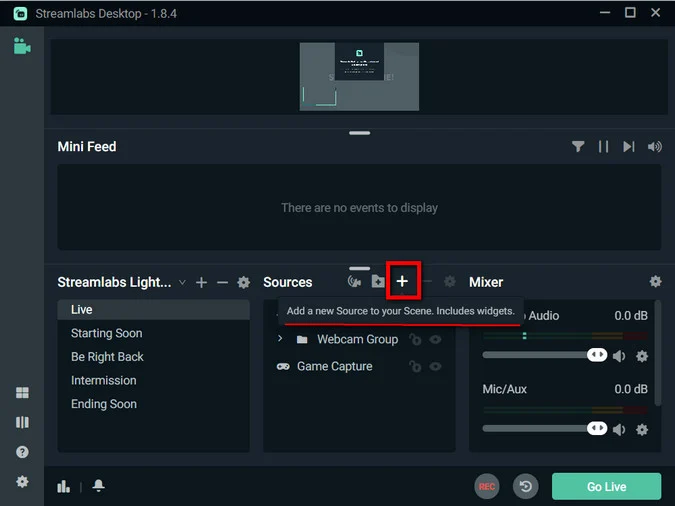Image resolution: width=675 pixels, height=506 pixels.
Task: Open Settings gear in left sidebar
Action: [x=22, y=481]
